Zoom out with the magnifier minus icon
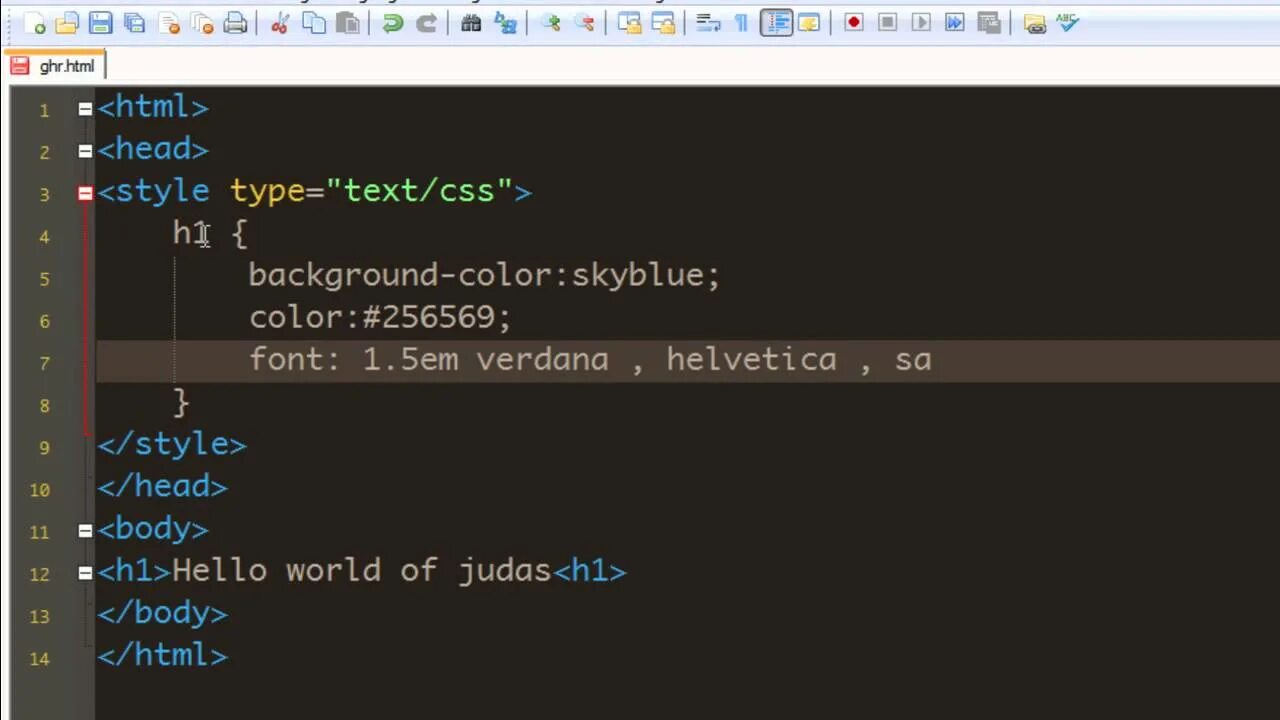 tap(584, 23)
